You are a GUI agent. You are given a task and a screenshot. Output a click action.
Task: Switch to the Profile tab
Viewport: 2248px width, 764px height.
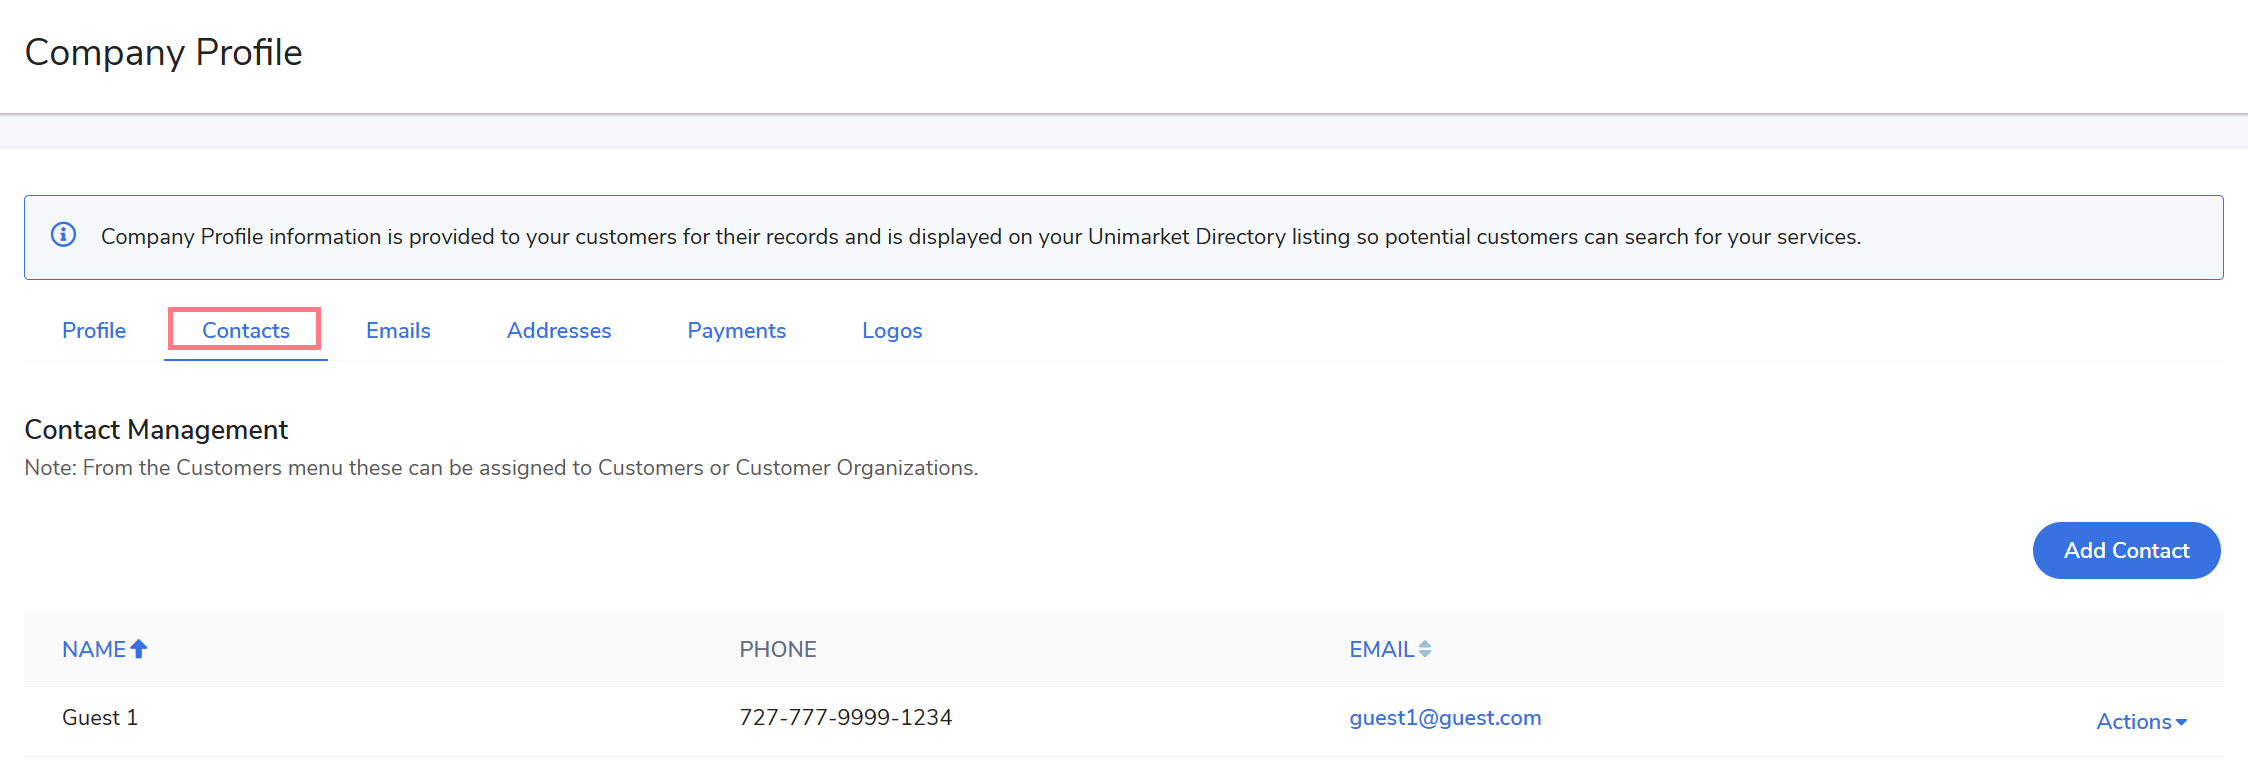[94, 331]
